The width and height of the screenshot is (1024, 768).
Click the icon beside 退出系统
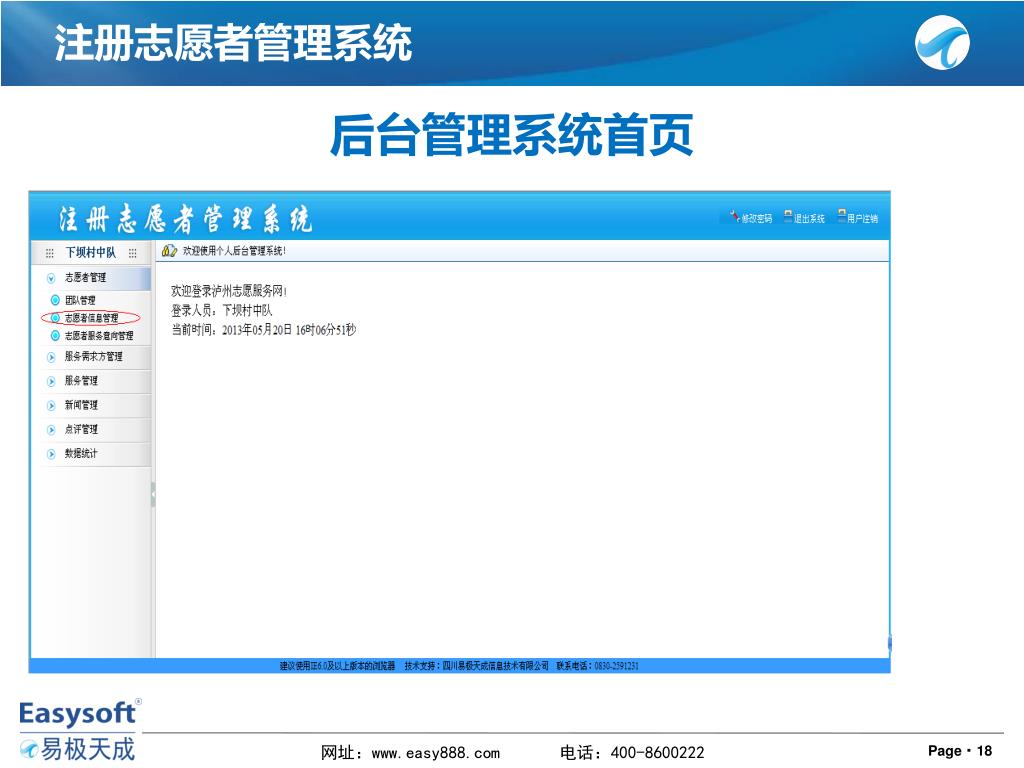click(x=788, y=216)
